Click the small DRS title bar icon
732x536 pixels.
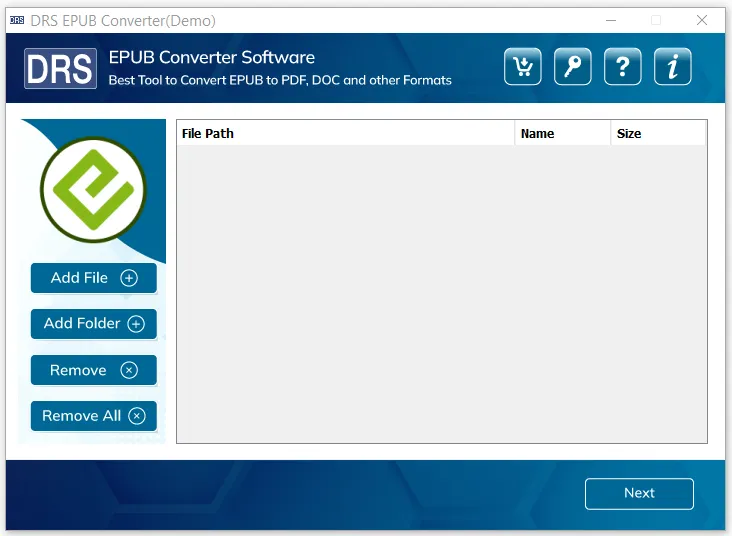[x=17, y=20]
